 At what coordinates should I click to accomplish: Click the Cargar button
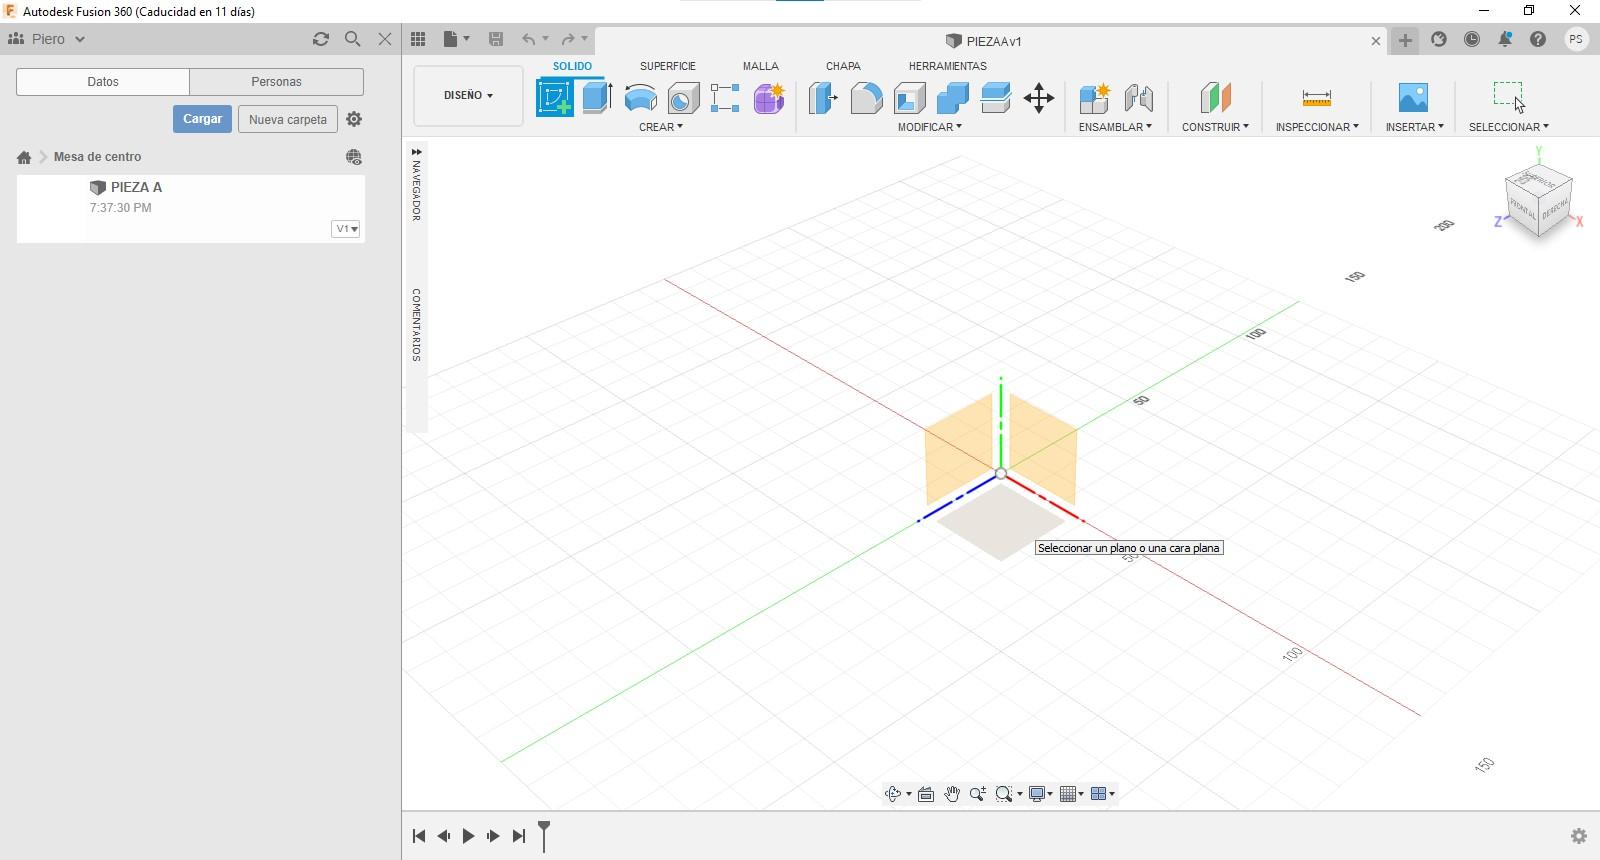pos(202,119)
